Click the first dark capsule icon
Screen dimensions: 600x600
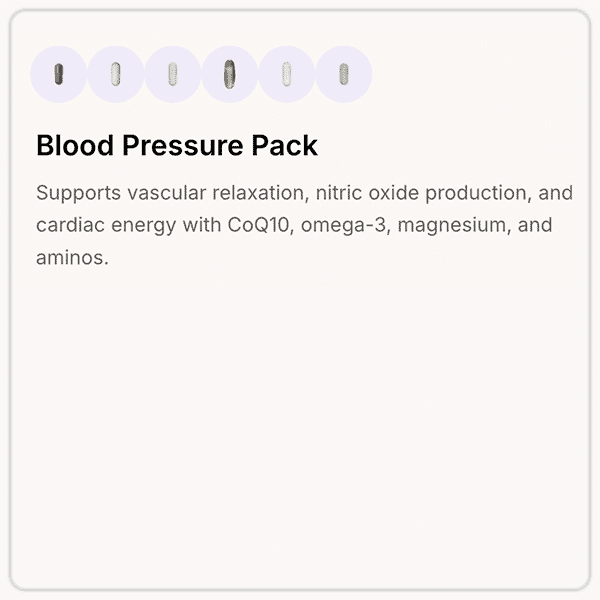click(x=59, y=74)
